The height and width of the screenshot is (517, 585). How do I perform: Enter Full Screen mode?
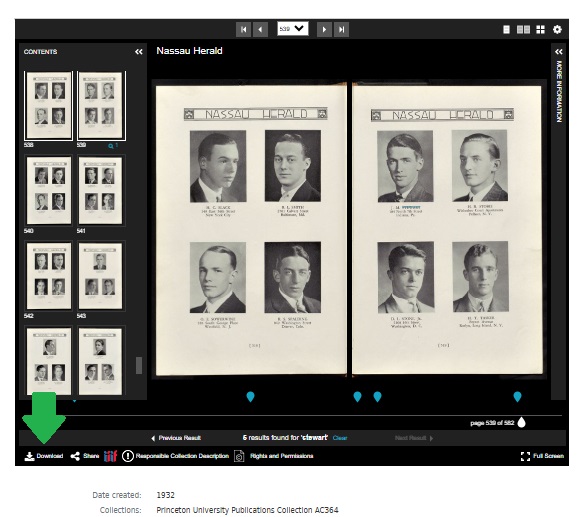point(542,456)
